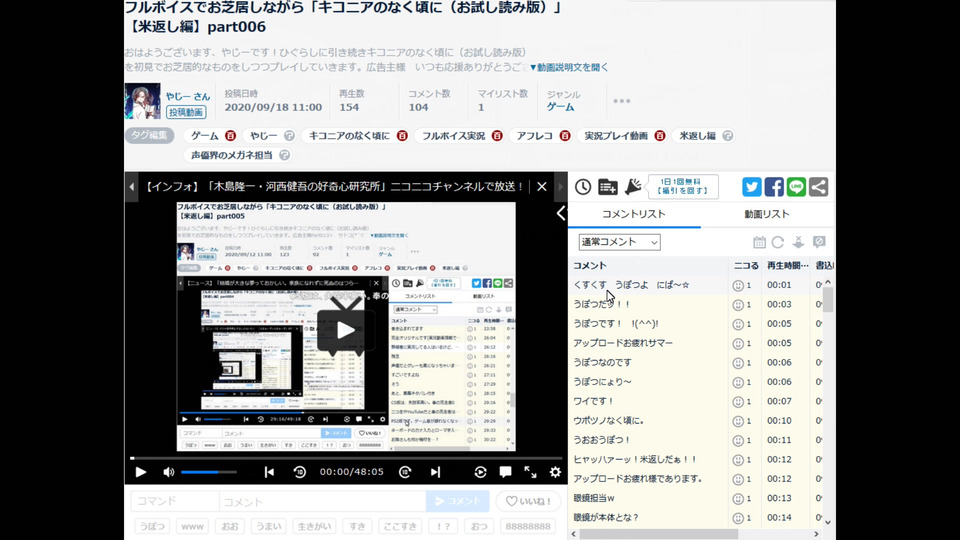Image resolution: width=960 pixels, height=540 pixels.
Task: Mute the player volume speaker icon
Action: coord(168,472)
